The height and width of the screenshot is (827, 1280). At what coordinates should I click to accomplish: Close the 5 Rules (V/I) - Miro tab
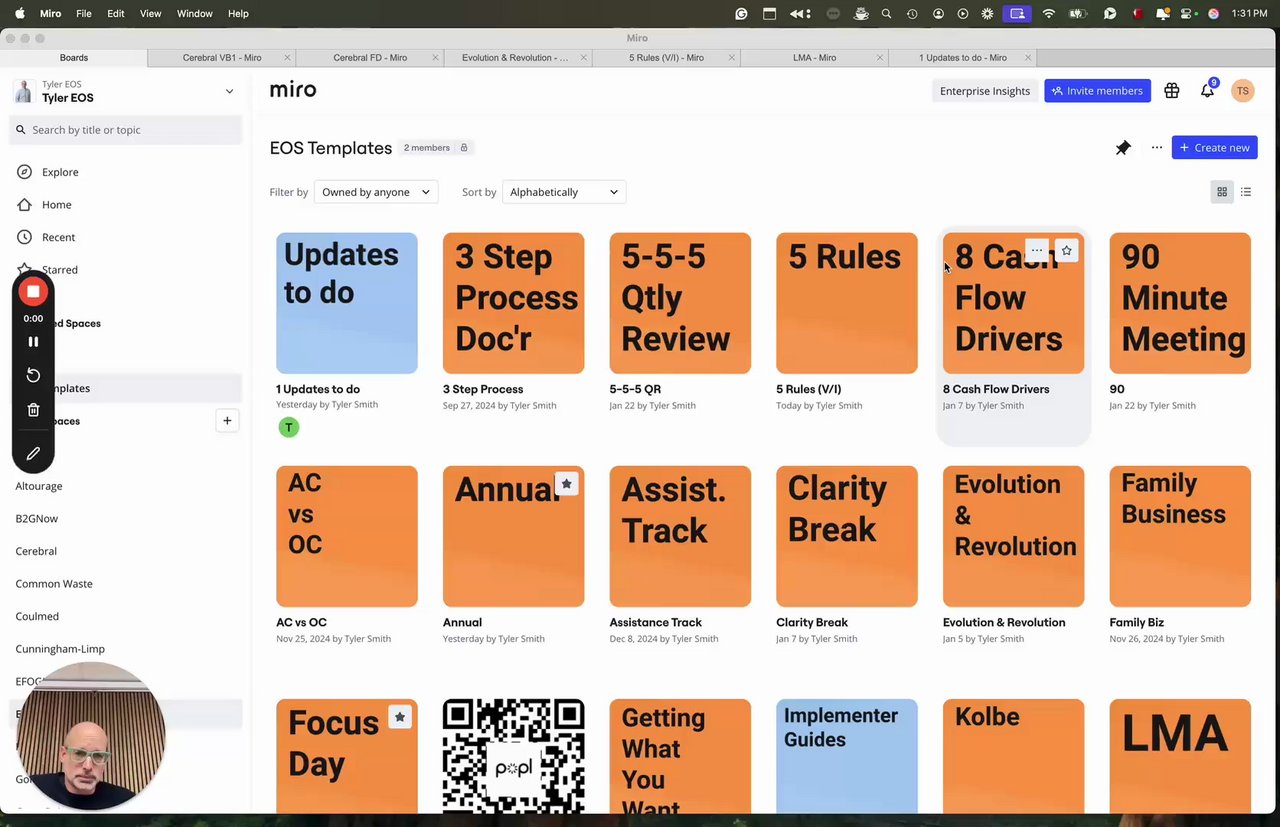coord(733,58)
